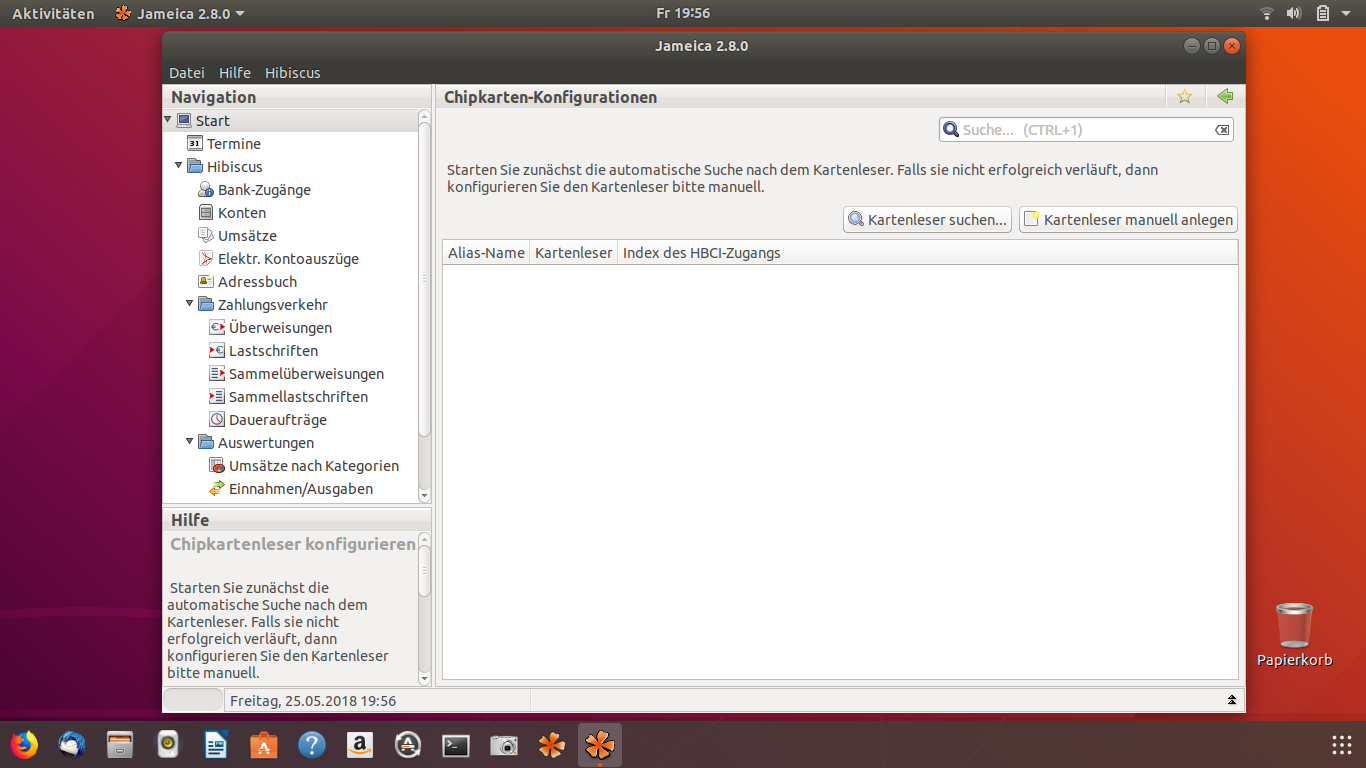This screenshot has width=1366, height=768.
Task: Click the Umsätze nach Kategorien icon
Action: (x=217, y=466)
